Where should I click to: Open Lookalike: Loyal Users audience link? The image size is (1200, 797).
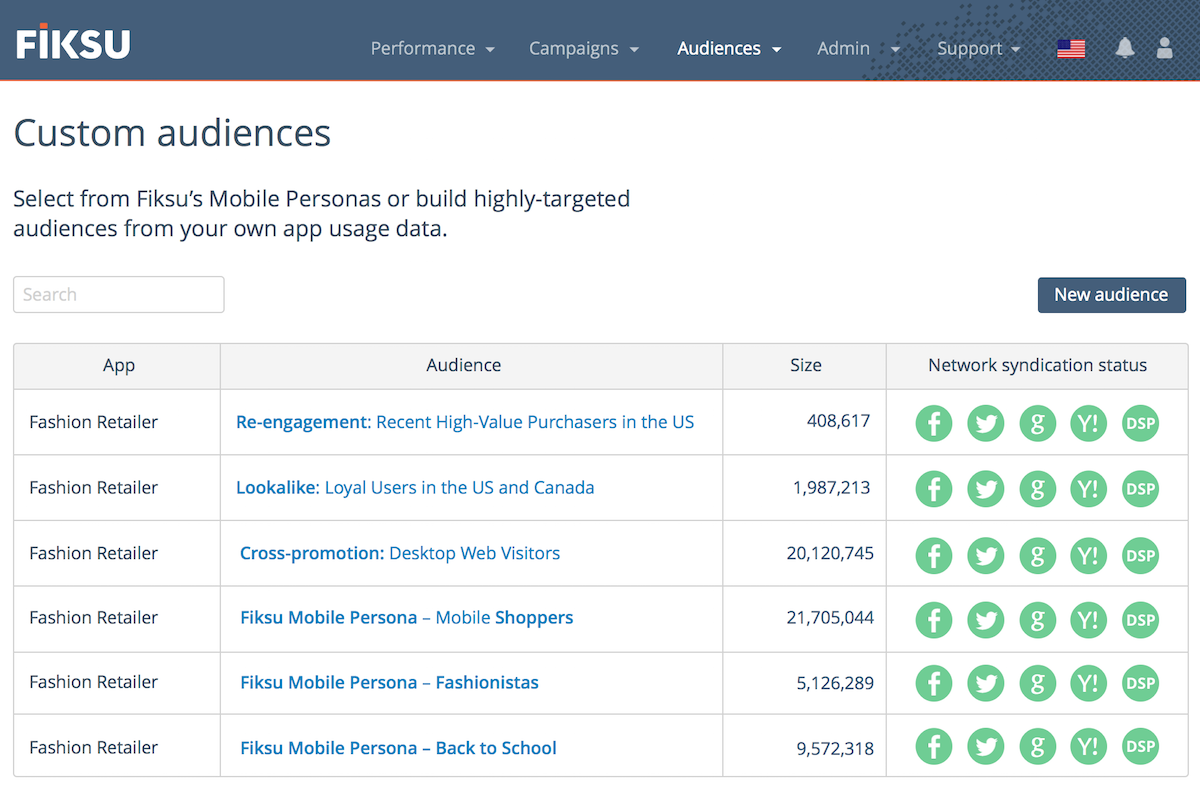coord(415,488)
